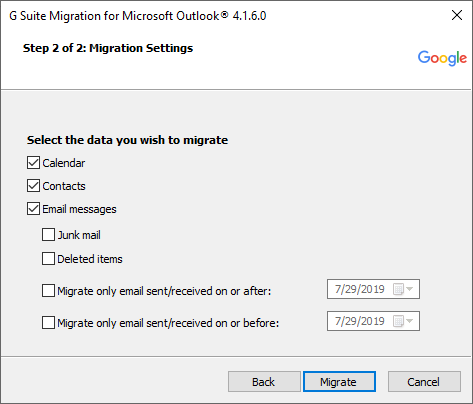Uncheck the Calendar checkbox
The image size is (473, 404).
click(33, 163)
